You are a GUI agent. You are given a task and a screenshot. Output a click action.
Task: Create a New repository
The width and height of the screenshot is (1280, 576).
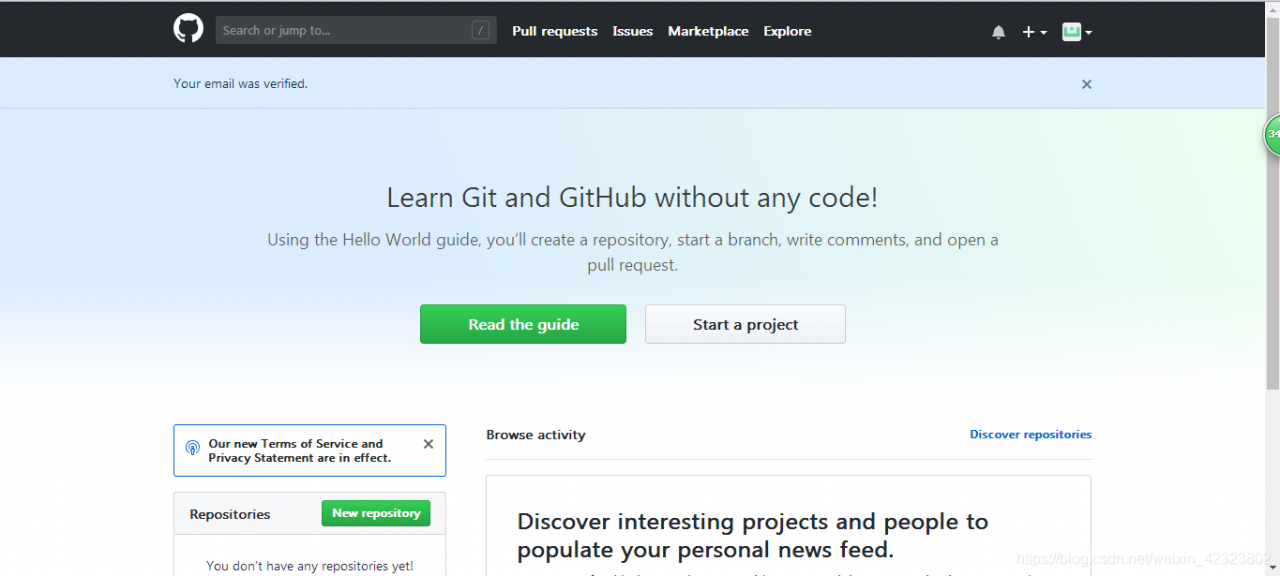coord(376,512)
